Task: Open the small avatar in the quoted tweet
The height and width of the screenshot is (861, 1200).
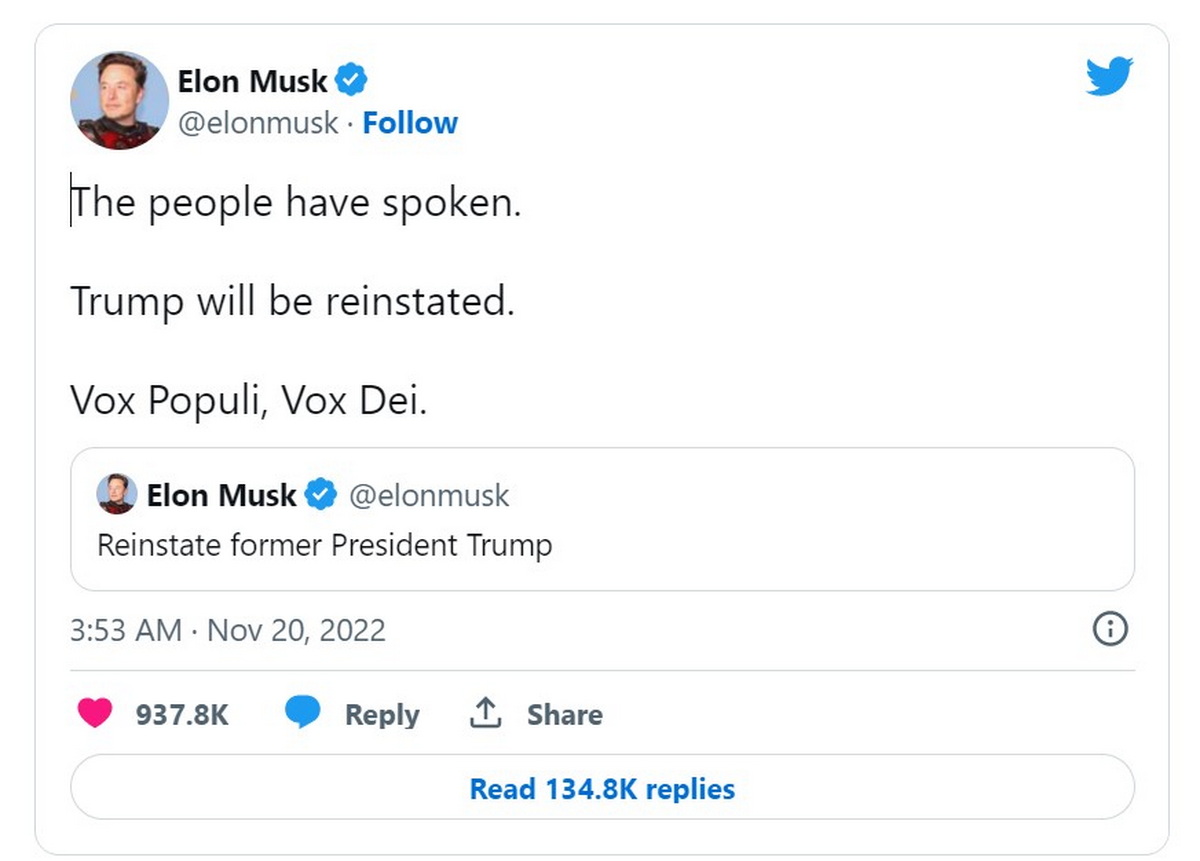Action: pyautogui.click(x=116, y=494)
